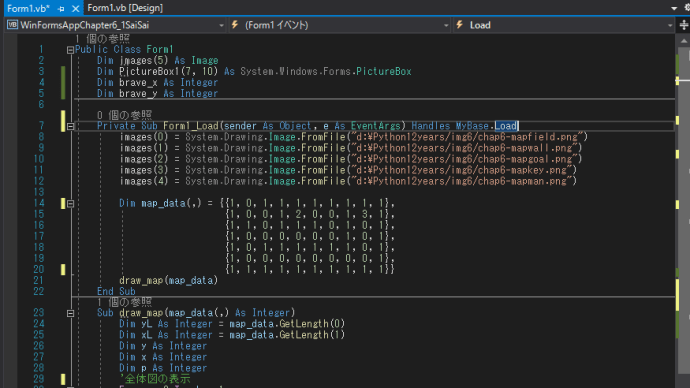The height and width of the screenshot is (388, 690).
Task: Click the lightning event icon beside Form1 イベント
Action: pyautogui.click(x=235, y=25)
